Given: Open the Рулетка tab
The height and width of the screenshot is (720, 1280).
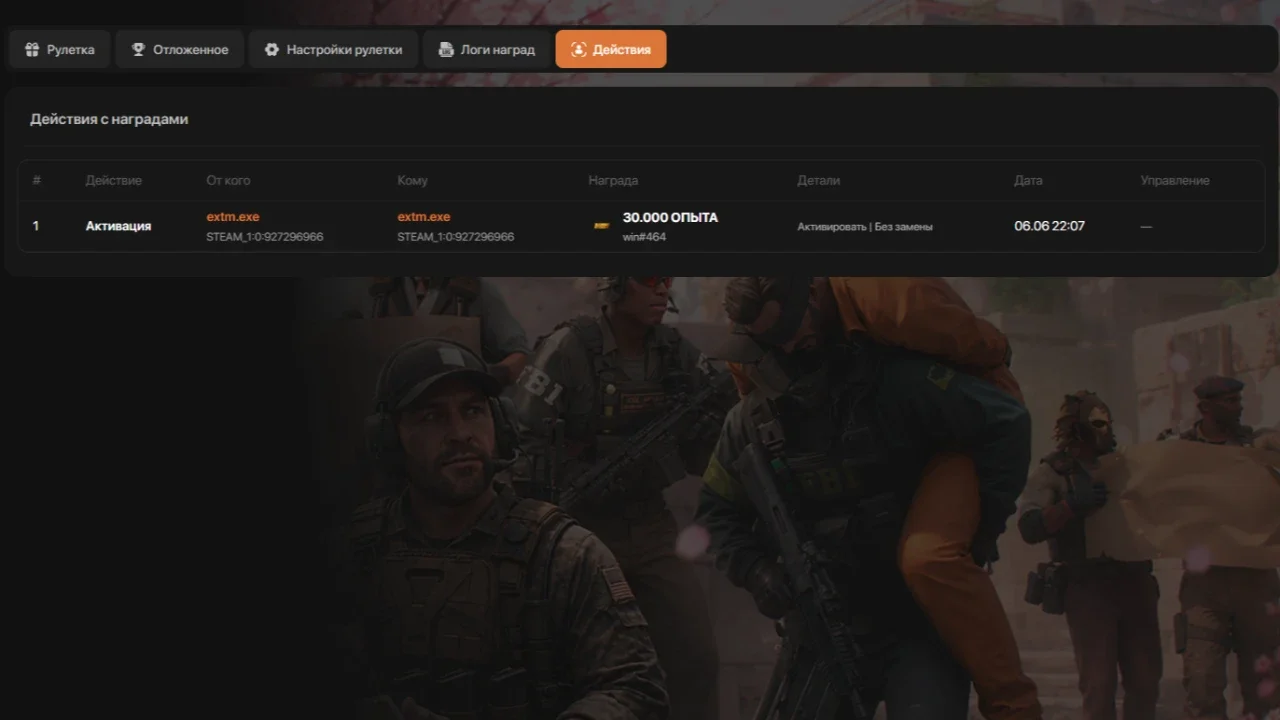Looking at the screenshot, I should (x=59, y=49).
